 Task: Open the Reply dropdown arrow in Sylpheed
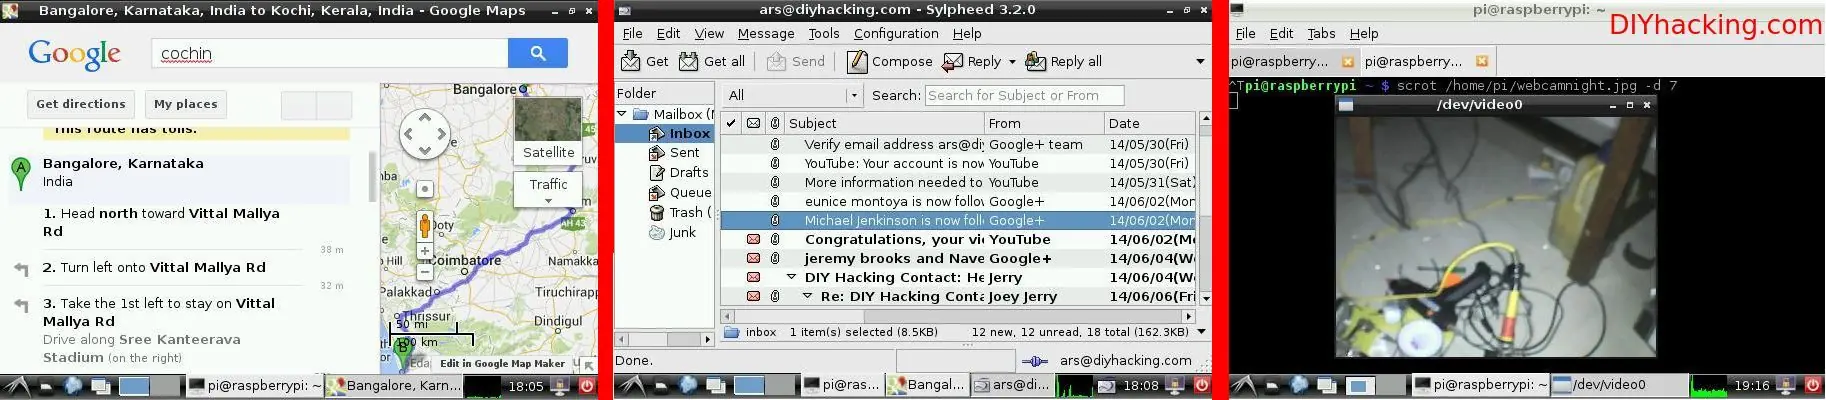point(1012,62)
